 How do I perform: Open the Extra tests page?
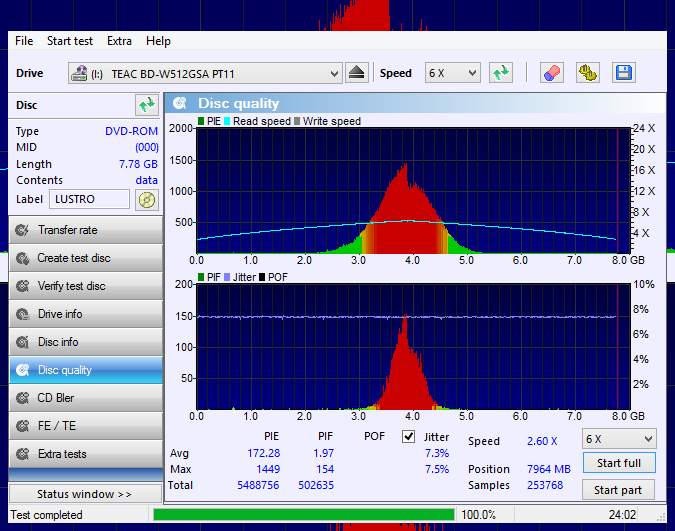coord(86,454)
